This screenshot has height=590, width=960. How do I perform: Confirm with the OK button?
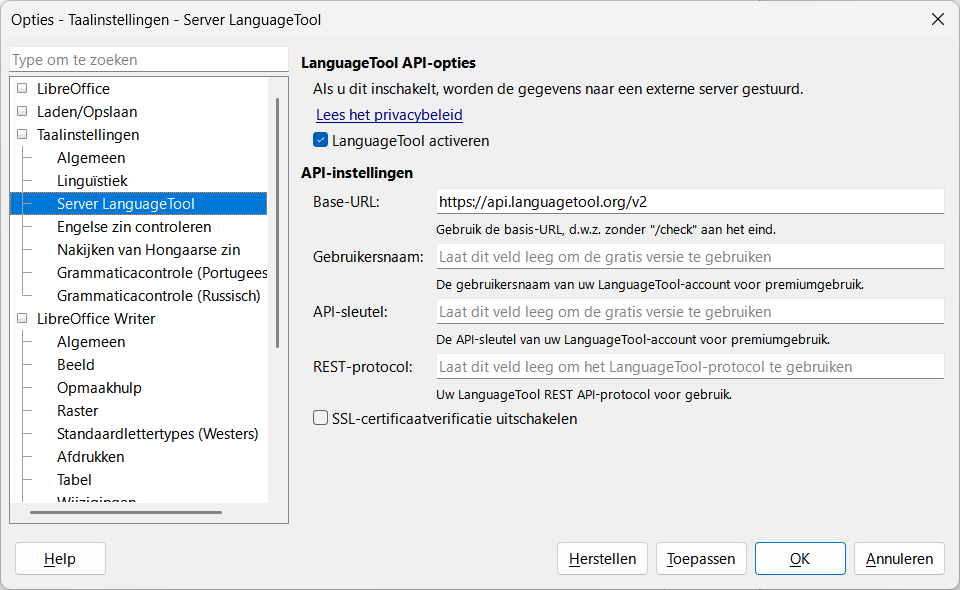pyautogui.click(x=800, y=559)
